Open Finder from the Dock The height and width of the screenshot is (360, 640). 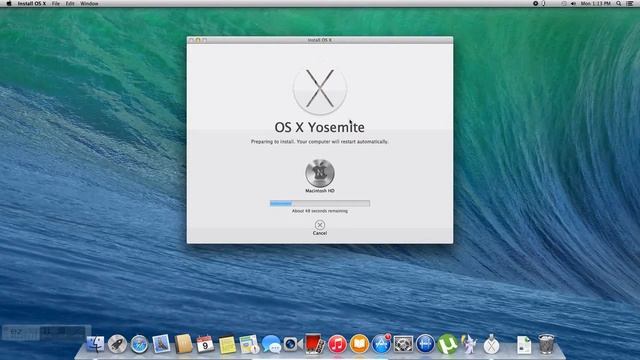(96, 344)
